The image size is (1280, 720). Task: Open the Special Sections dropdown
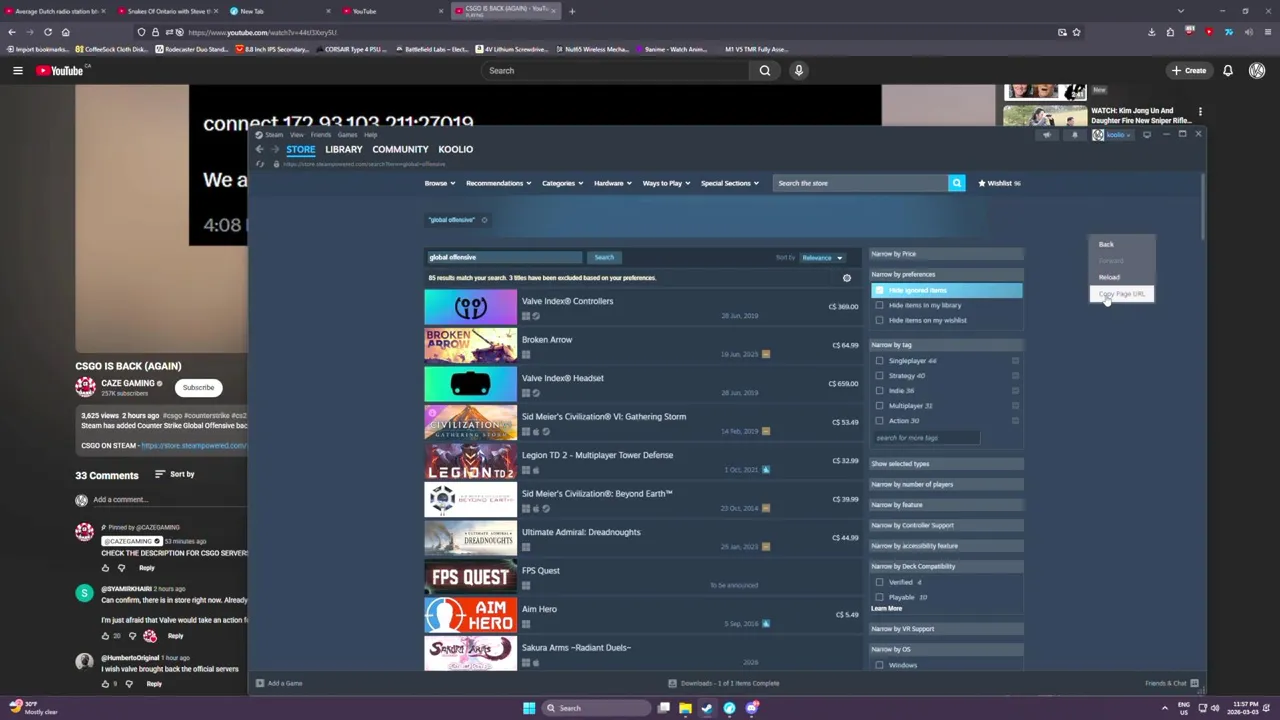click(x=729, y=183)
